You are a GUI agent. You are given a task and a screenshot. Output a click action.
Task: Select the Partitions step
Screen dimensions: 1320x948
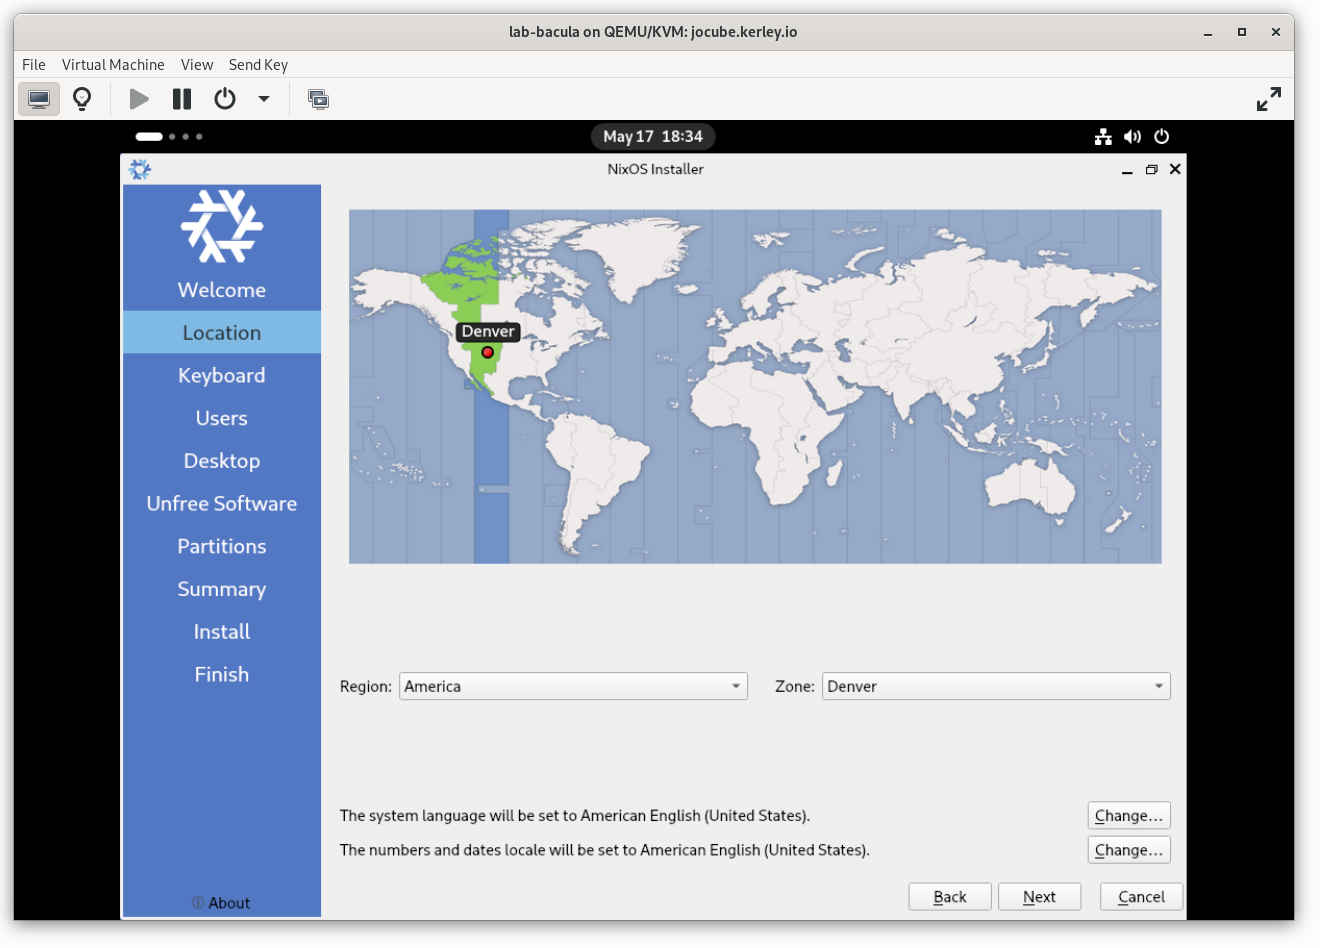click(x=222, y=547)
